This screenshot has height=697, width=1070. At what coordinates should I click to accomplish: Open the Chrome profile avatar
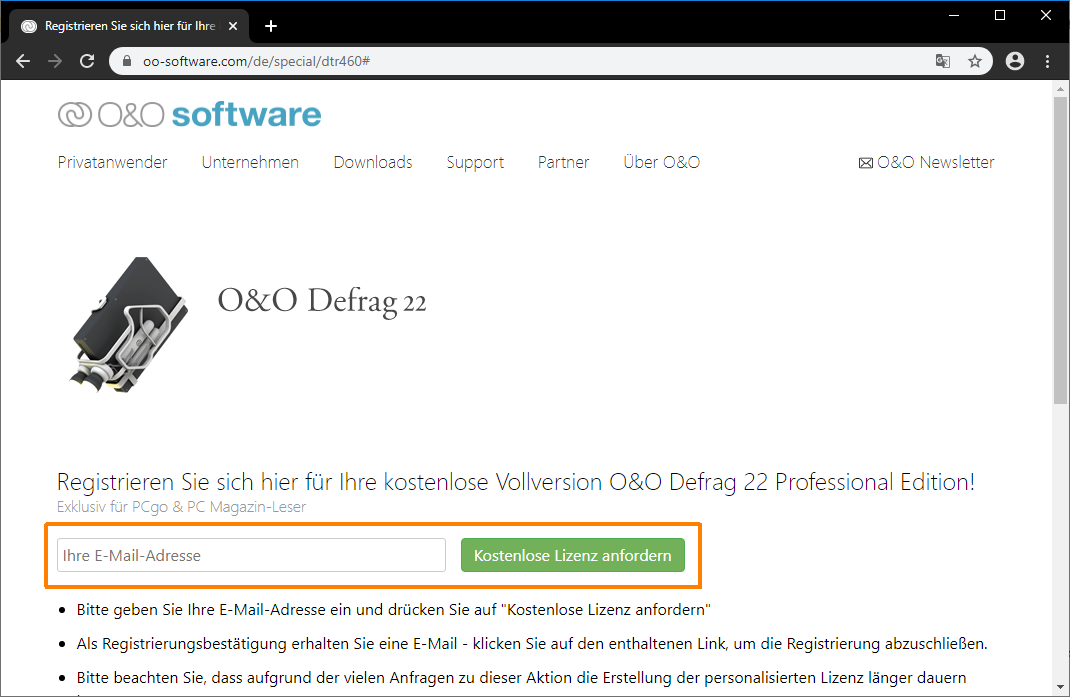[1015, 61]
